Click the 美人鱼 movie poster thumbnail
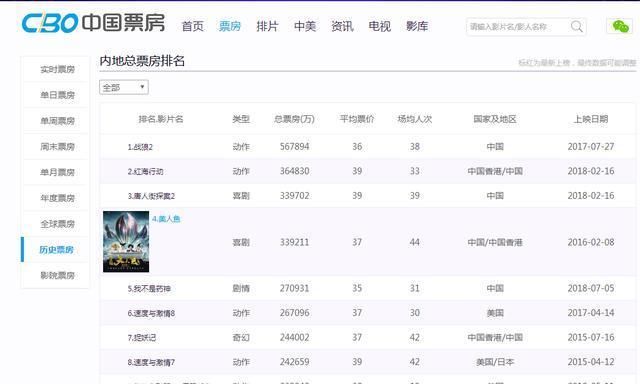The image size is (640, 384). 126,242
